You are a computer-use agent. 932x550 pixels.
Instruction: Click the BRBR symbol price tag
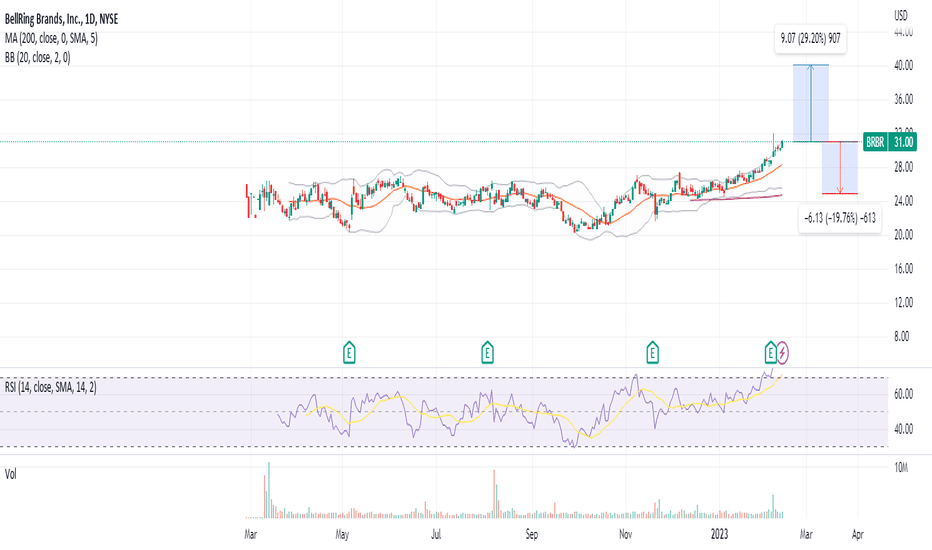tap(875, 142)
